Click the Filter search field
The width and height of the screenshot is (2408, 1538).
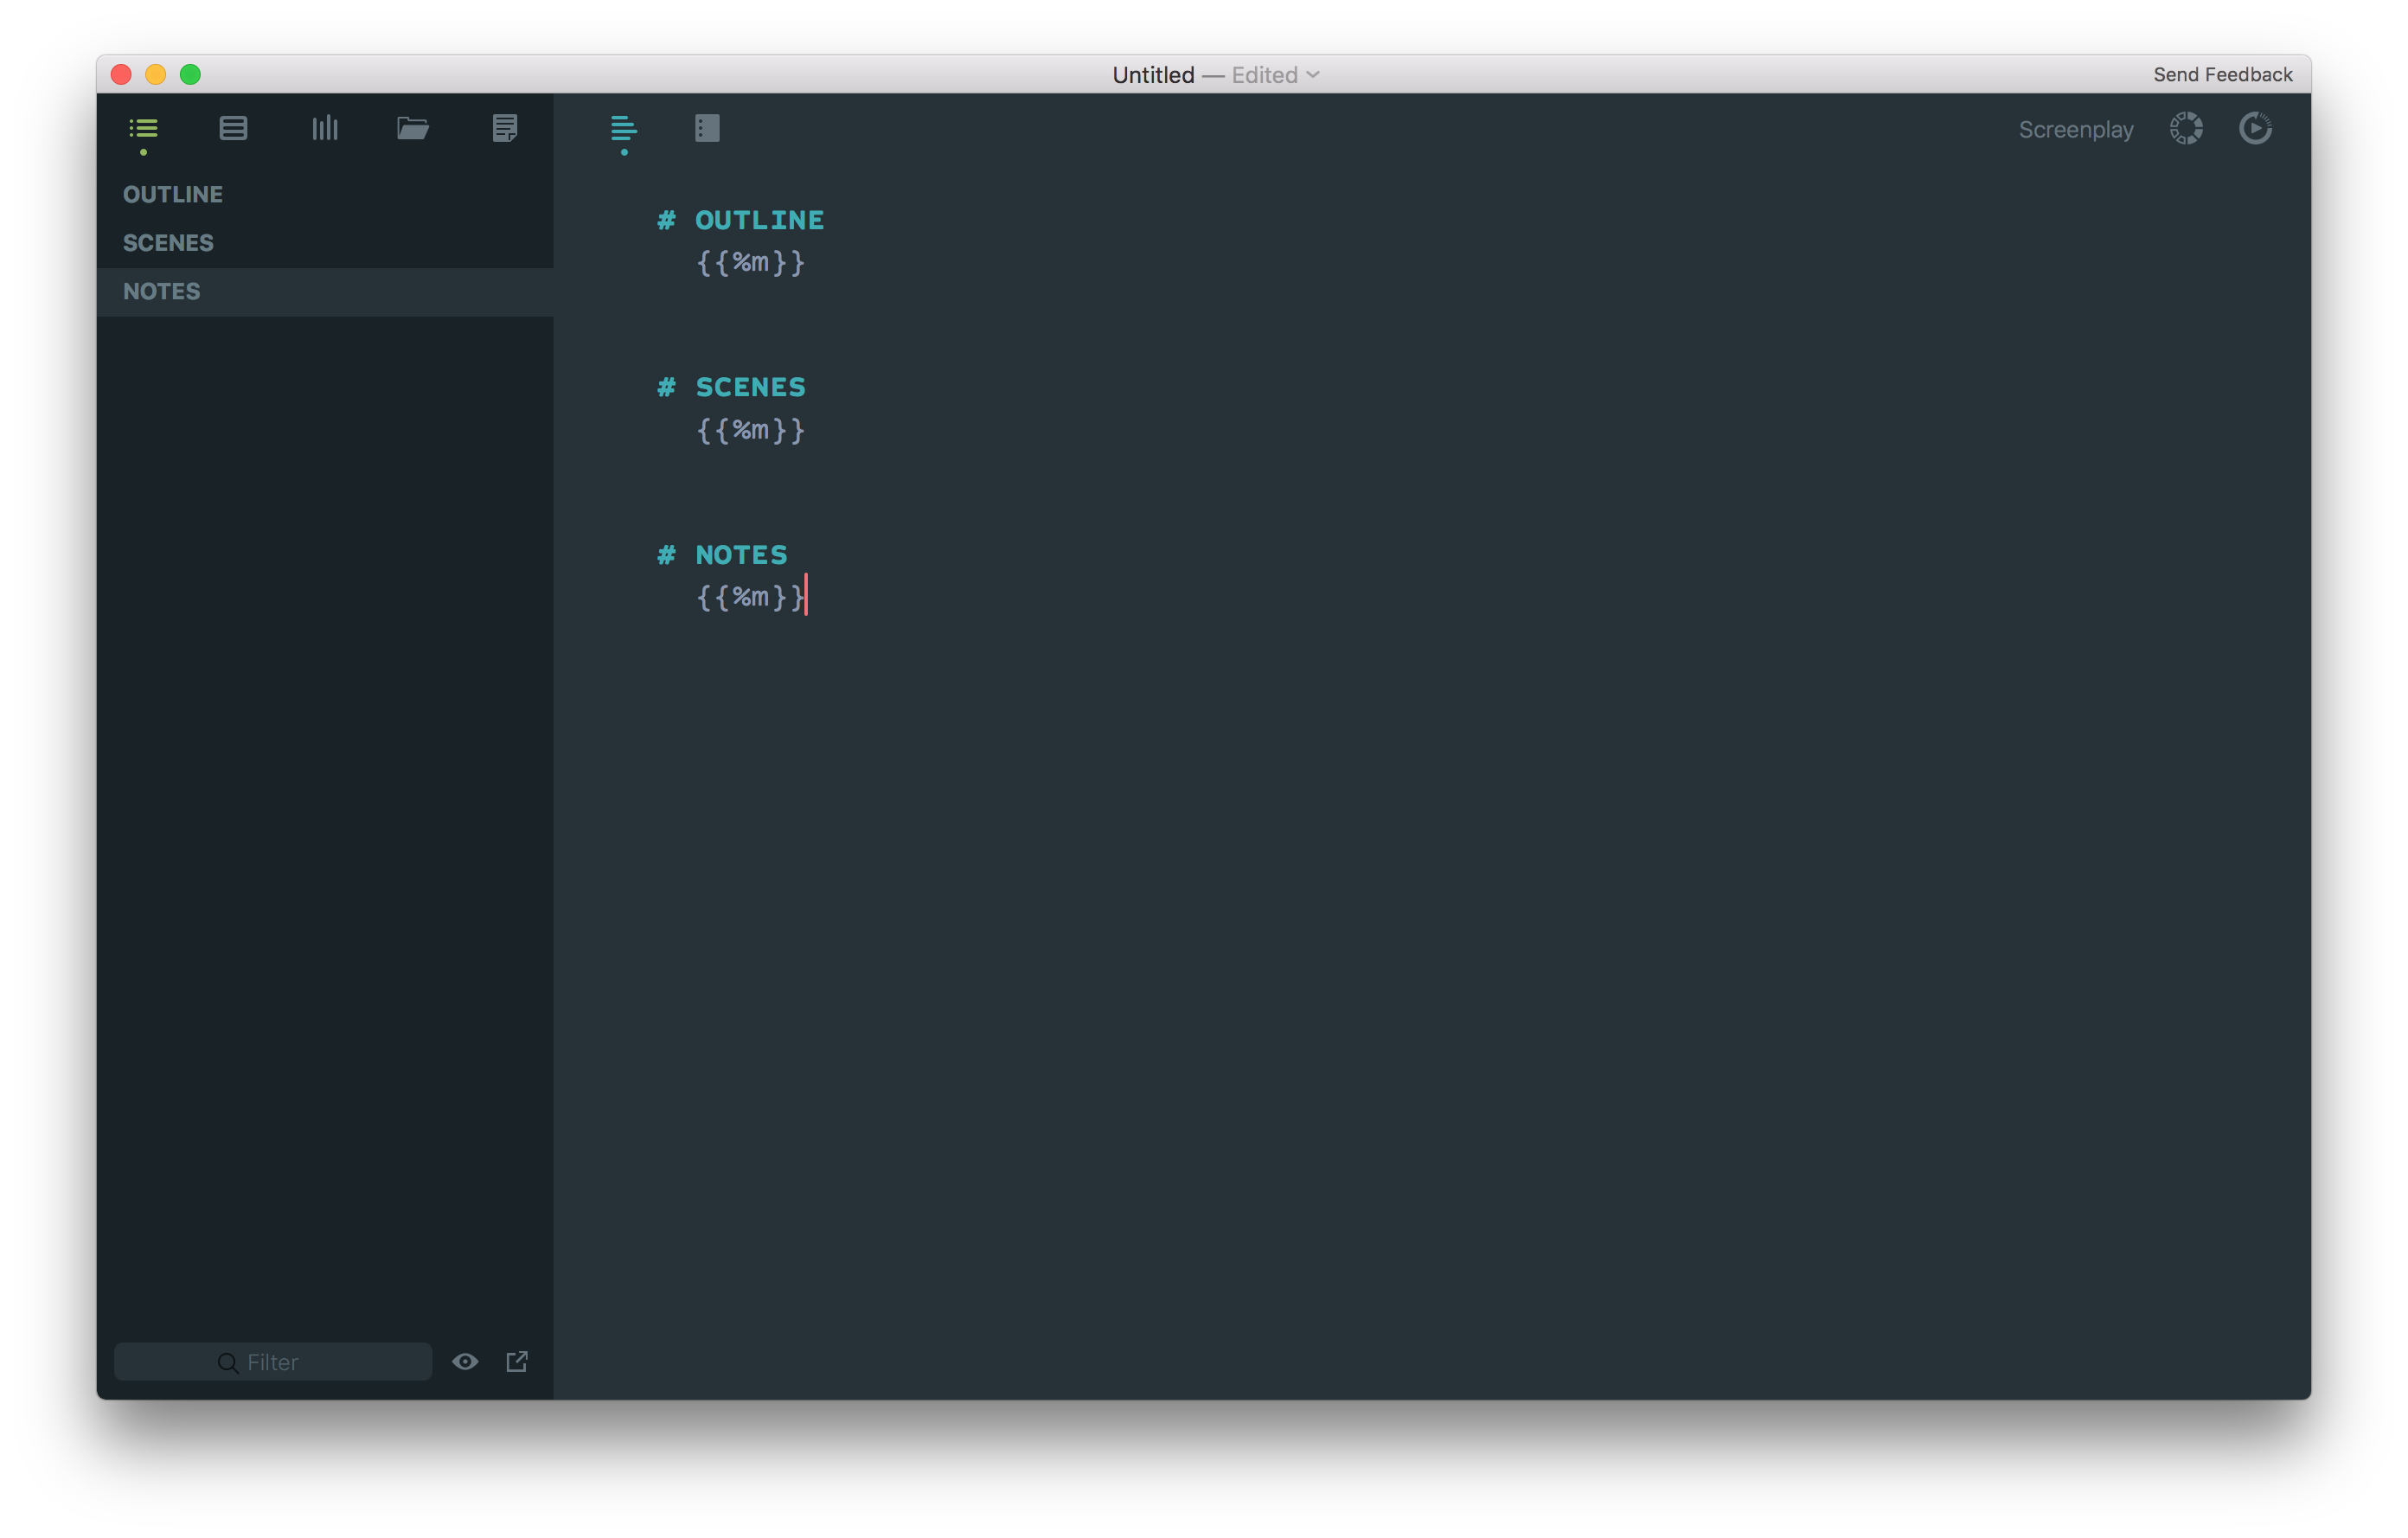273,1362
